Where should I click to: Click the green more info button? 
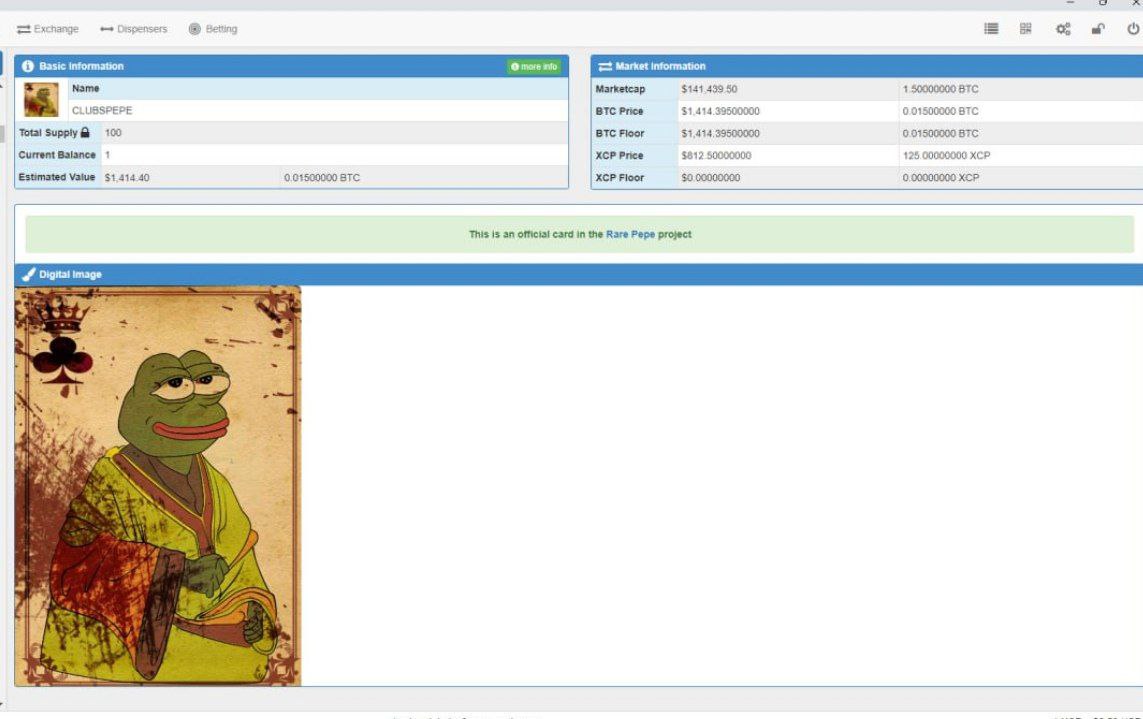pyautogui.click(x=534, y=66)
